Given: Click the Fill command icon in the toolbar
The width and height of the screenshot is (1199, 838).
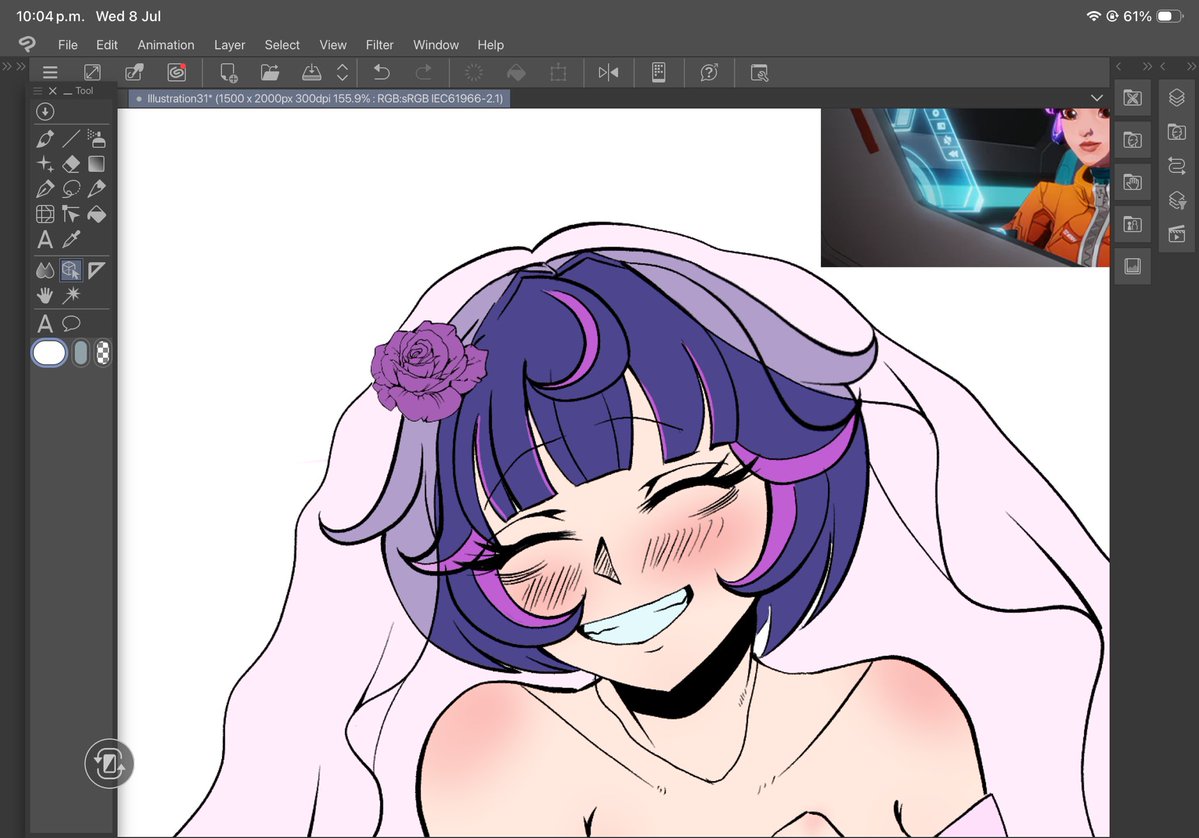Looking at the screenshot, I should coord(516,73).
